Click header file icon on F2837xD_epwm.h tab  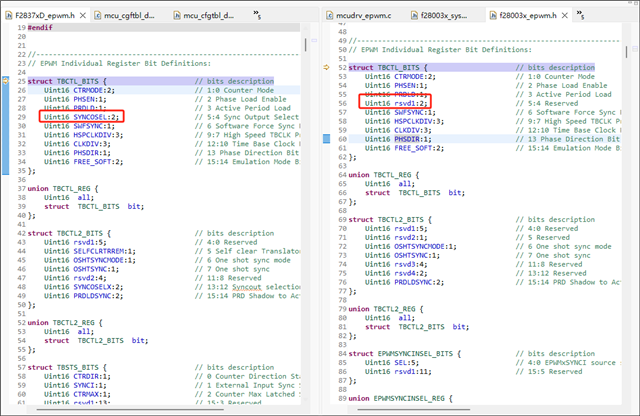tap(9, 16)
